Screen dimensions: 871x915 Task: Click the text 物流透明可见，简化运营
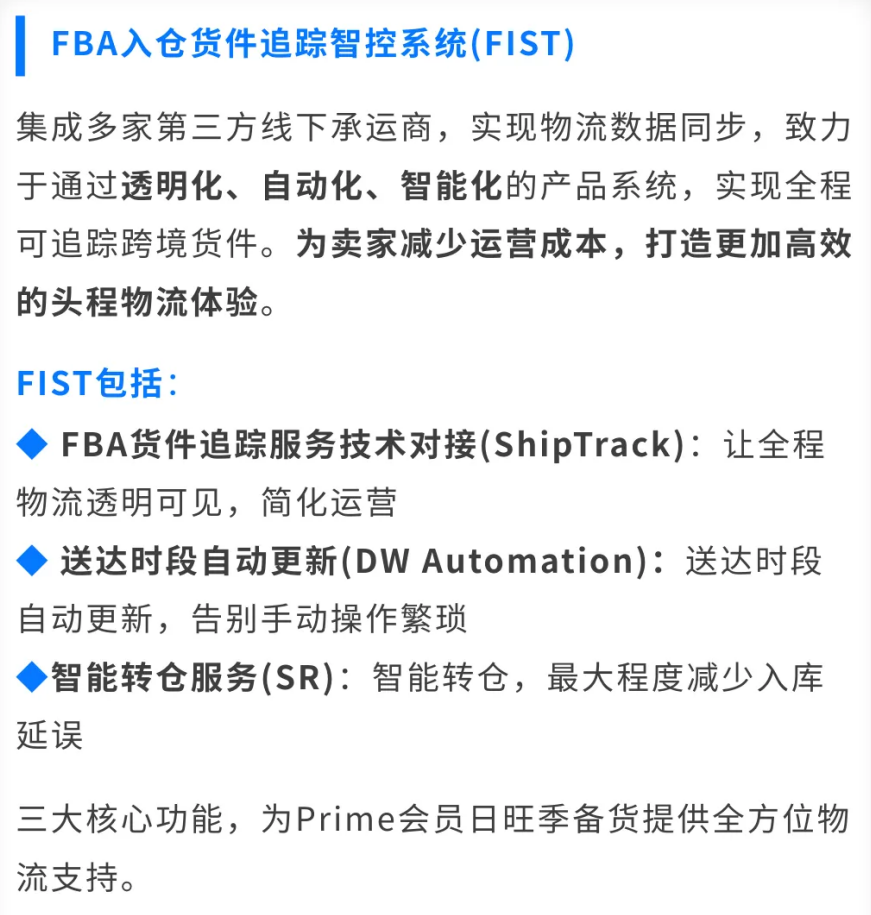coord(207,502)
